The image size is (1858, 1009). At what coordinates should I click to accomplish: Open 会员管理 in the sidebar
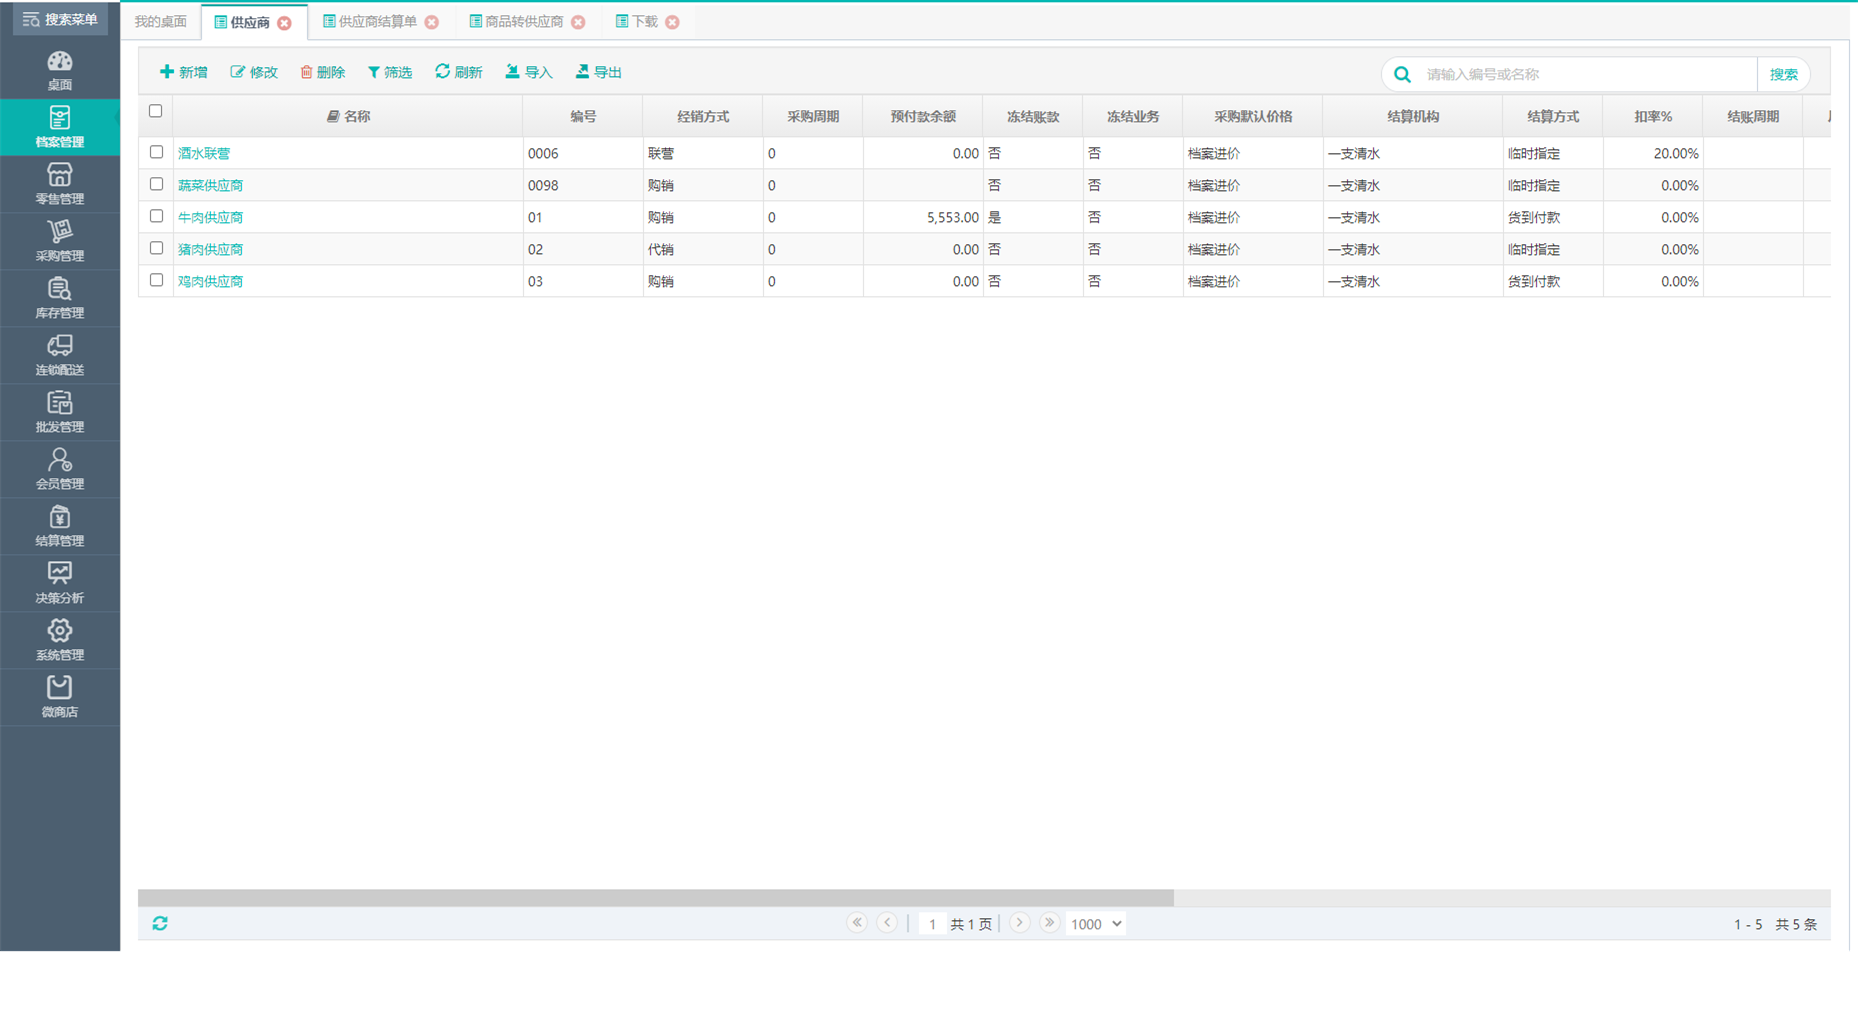(60, 469)
